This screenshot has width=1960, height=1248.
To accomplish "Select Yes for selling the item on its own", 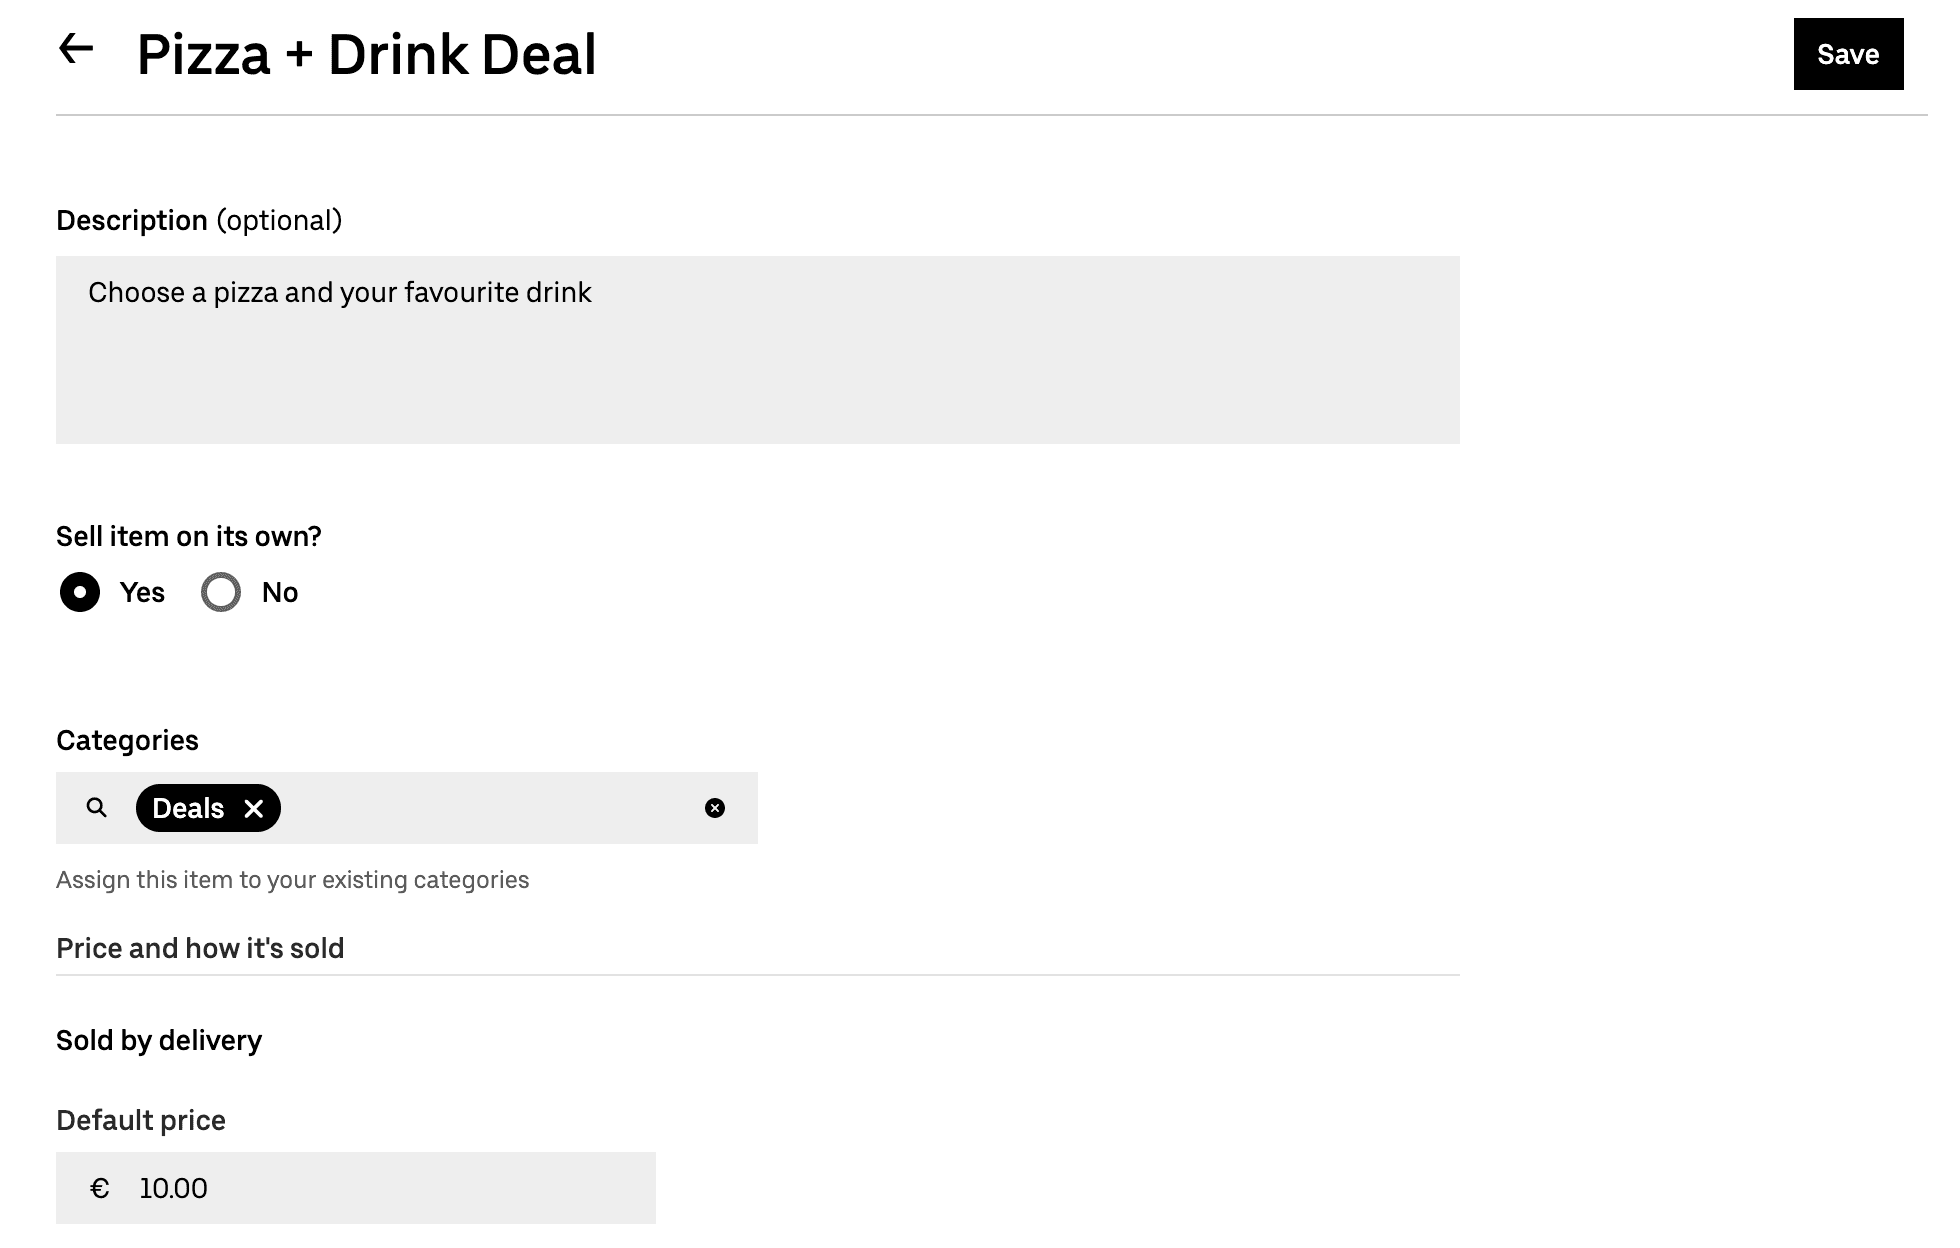I will (79, 592).
